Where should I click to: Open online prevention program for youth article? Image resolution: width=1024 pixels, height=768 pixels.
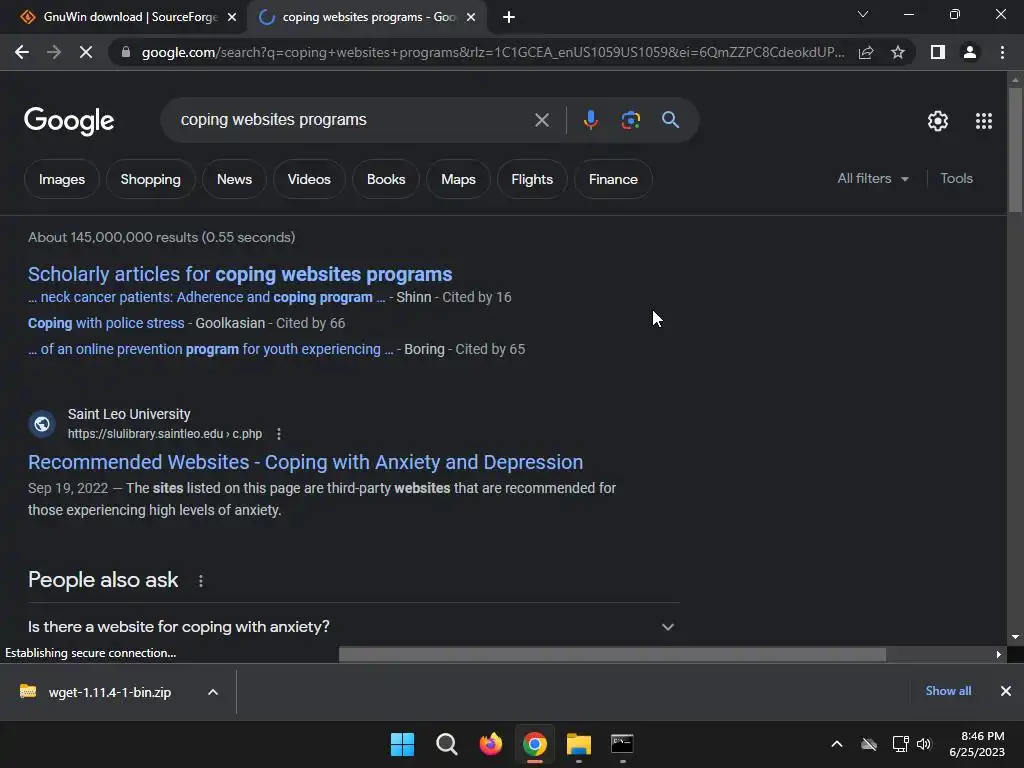(x=210, y=349)
